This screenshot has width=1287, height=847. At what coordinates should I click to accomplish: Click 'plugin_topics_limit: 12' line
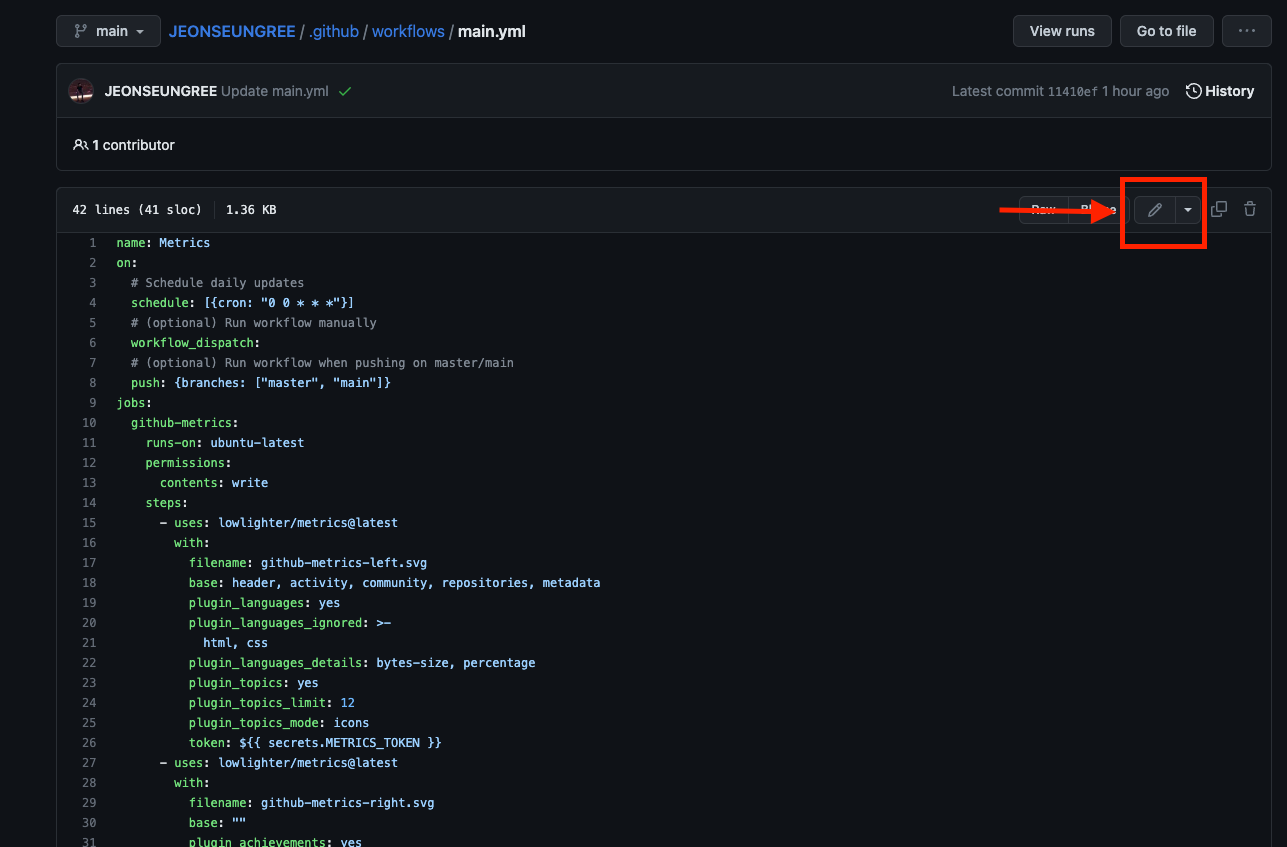tap(272, 703)
